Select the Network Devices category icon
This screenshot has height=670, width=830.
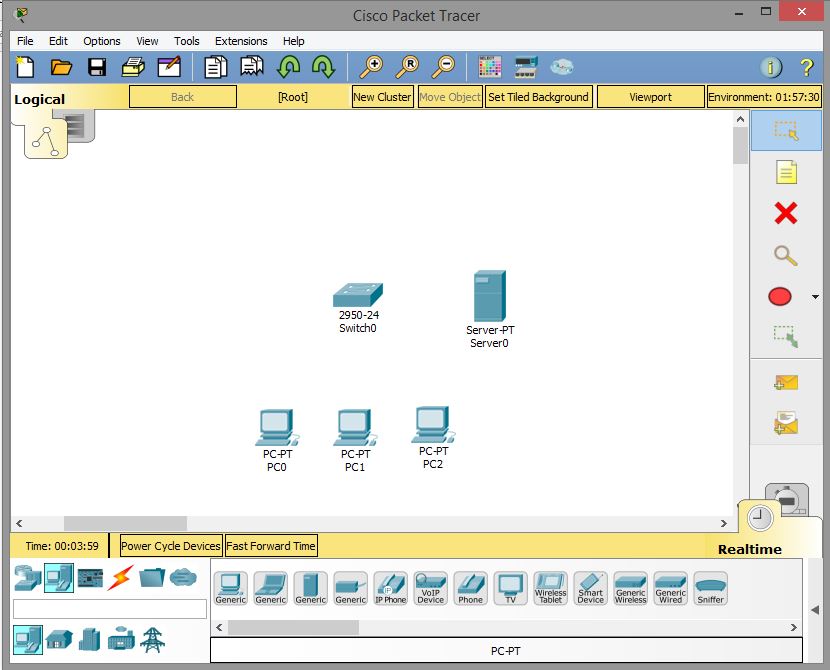[28, 578]
